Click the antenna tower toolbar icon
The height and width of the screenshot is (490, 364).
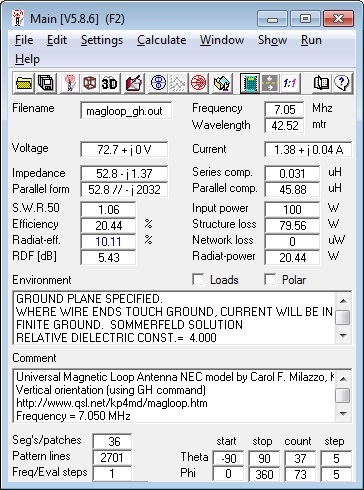click(x=69, y=83)
